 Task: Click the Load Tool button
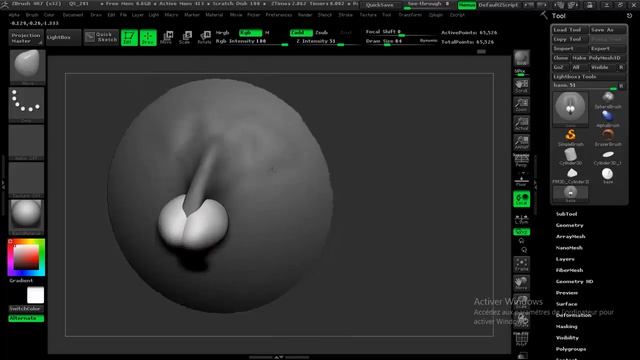coord(571,30)
